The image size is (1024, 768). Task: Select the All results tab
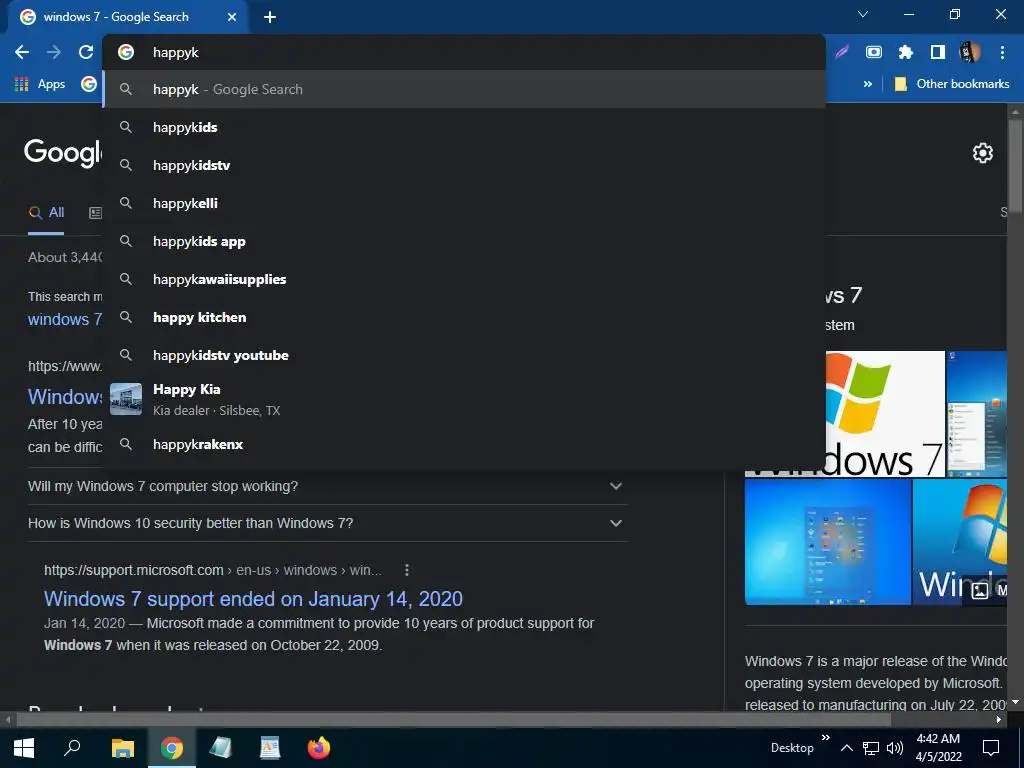tap(46, 212)
